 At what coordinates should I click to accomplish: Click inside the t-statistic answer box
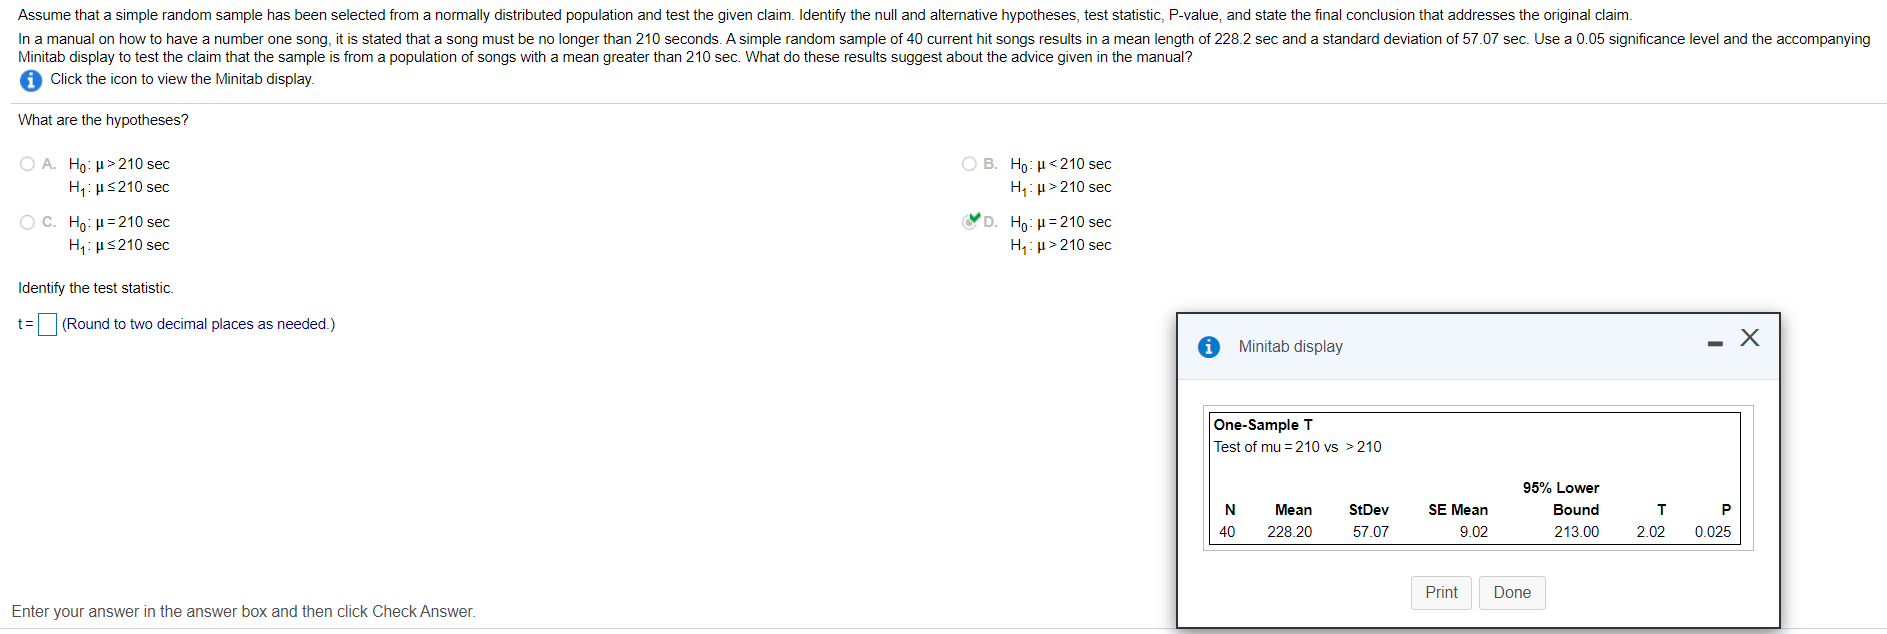tap(46, 324)
